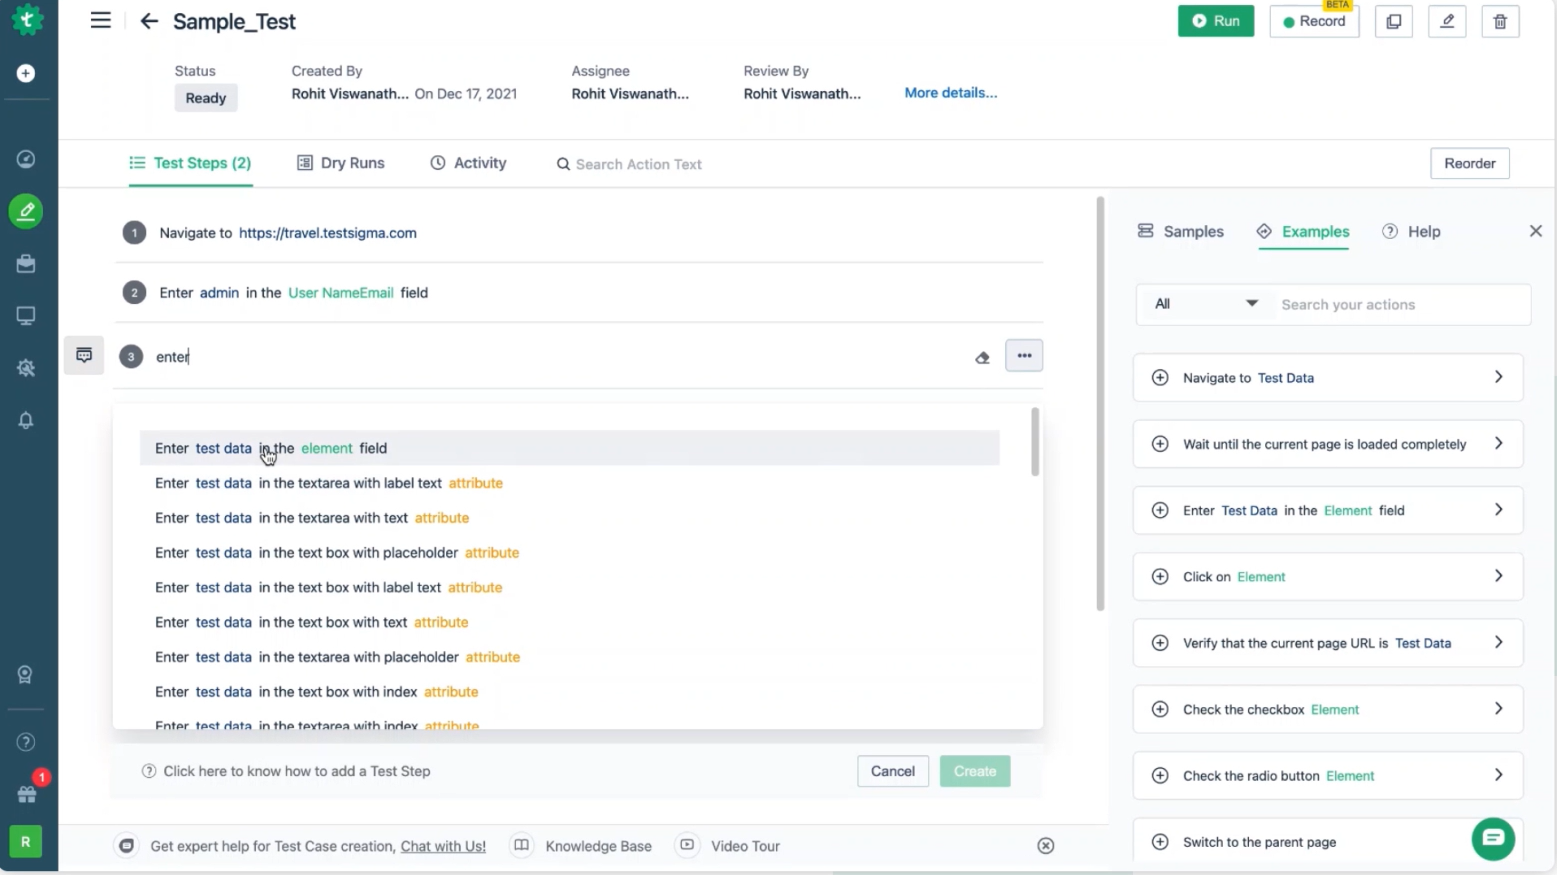Viewport: 1557px width, 875px height.
Task: Click the hamburger menu icon
Action: click(x=100, y=21)
